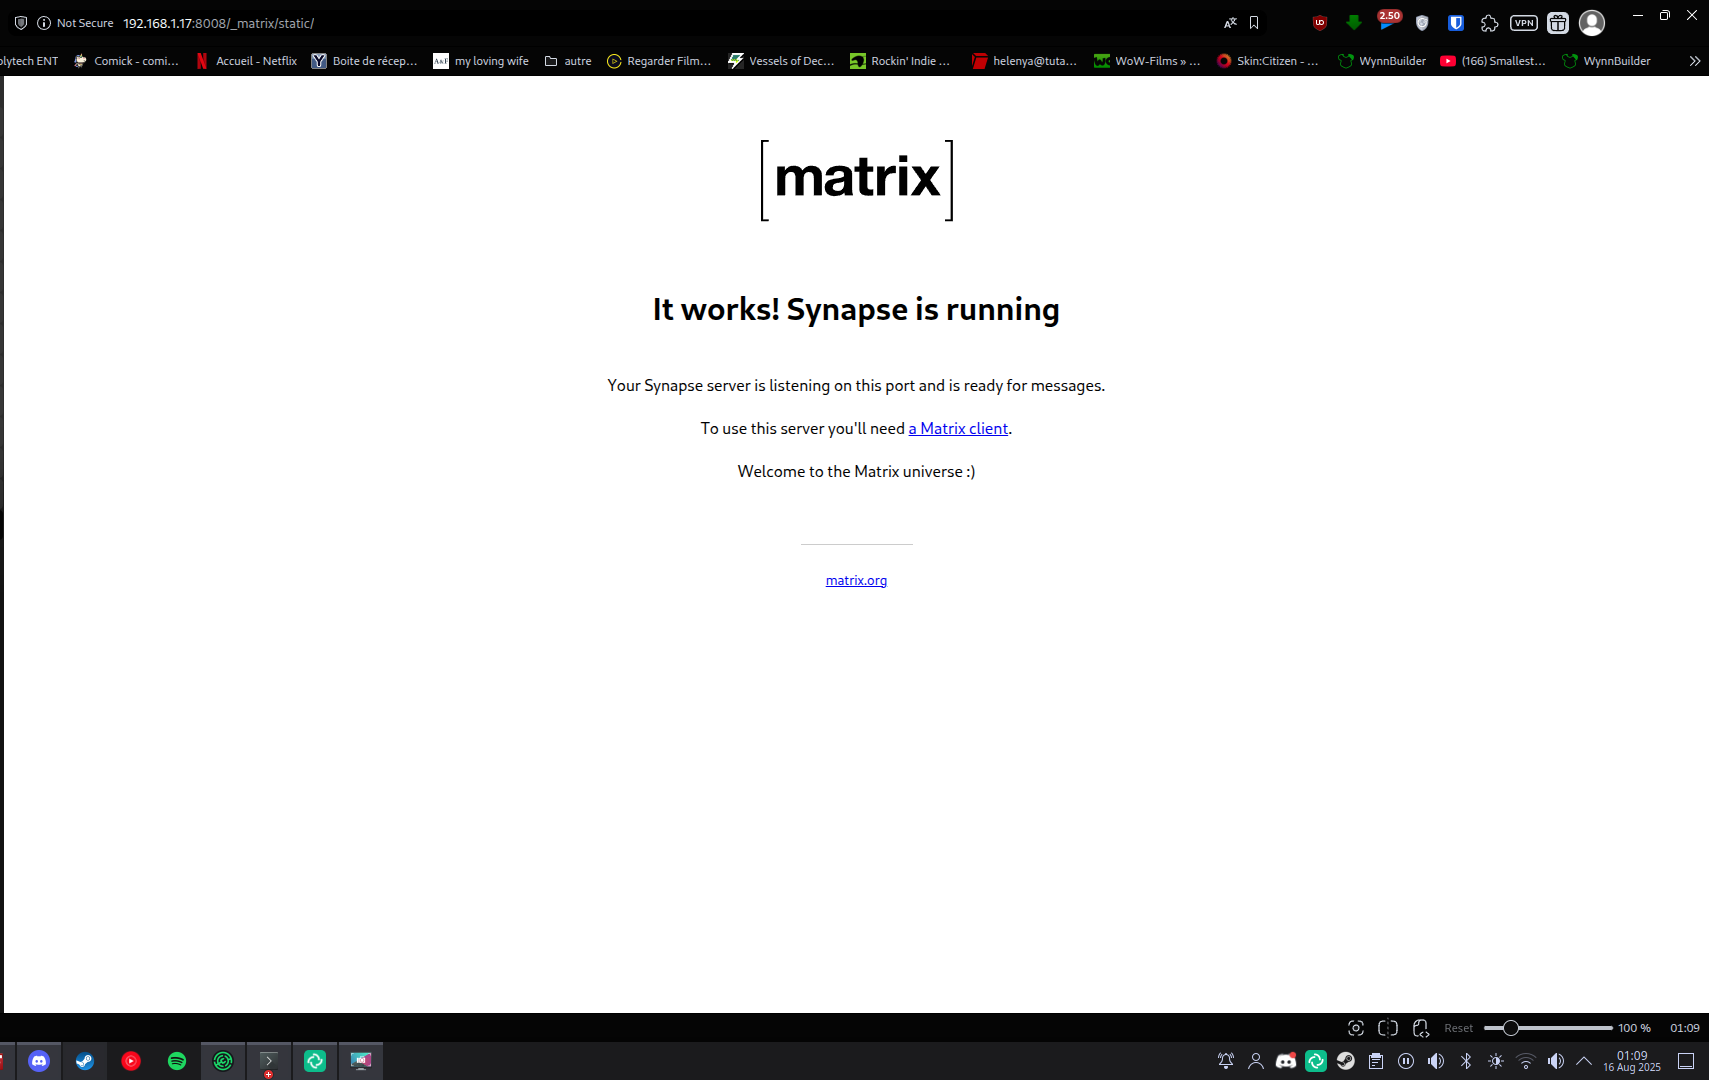Open the Vessels of Dec... bookmark
1709x1080 pixels.
tap(781, 61)
